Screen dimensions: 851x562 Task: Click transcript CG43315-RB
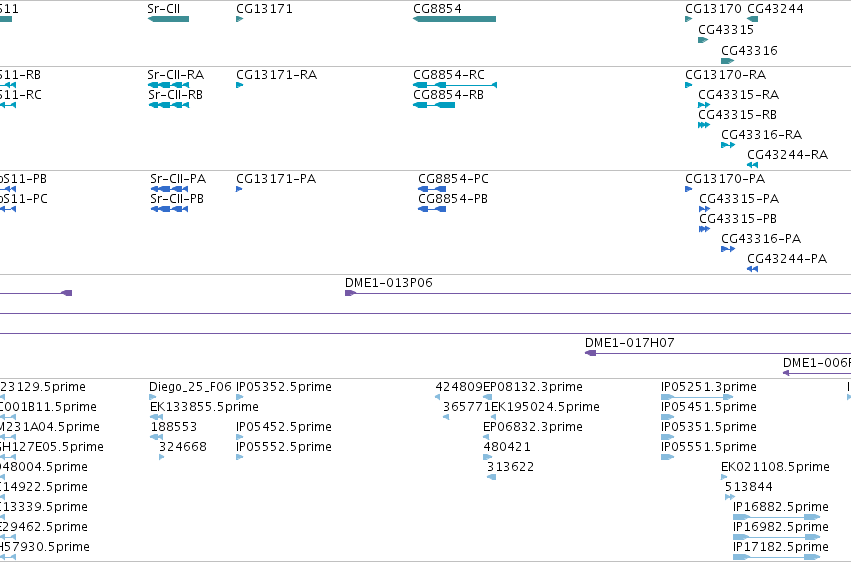737,114
